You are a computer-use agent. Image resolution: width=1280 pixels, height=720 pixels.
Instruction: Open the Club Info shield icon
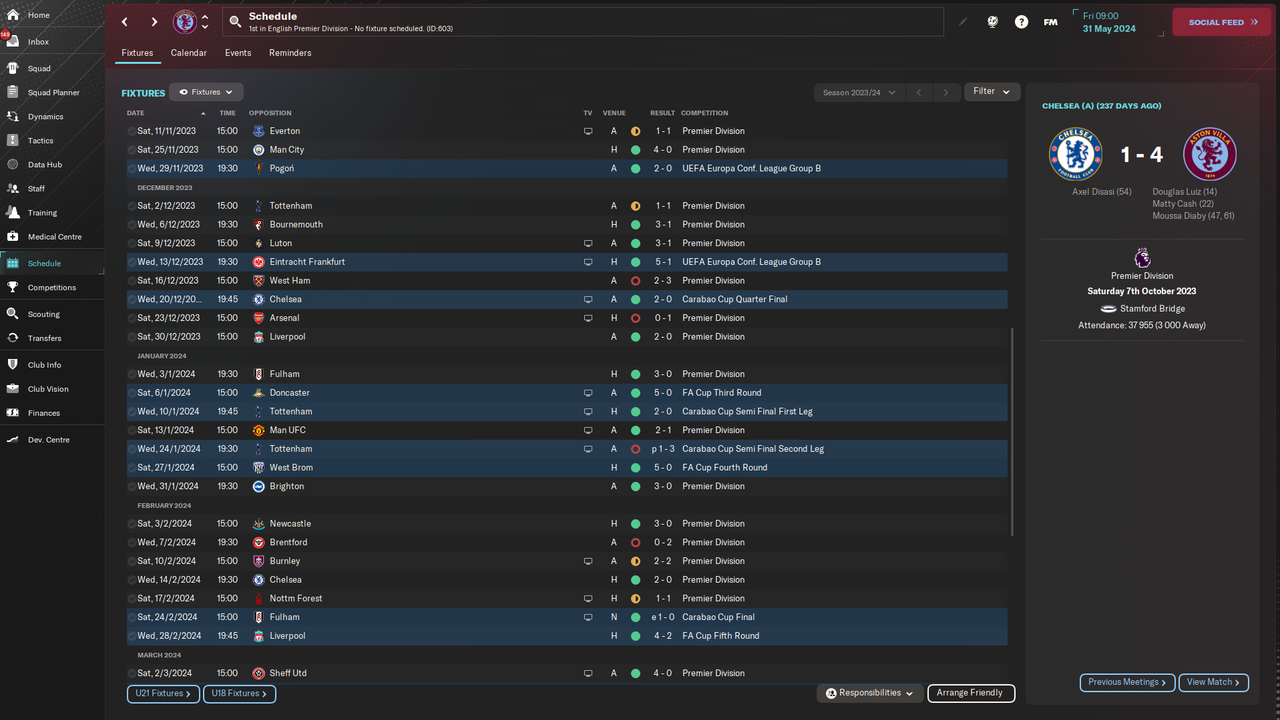pyautogui.click(x=13, y=365)
